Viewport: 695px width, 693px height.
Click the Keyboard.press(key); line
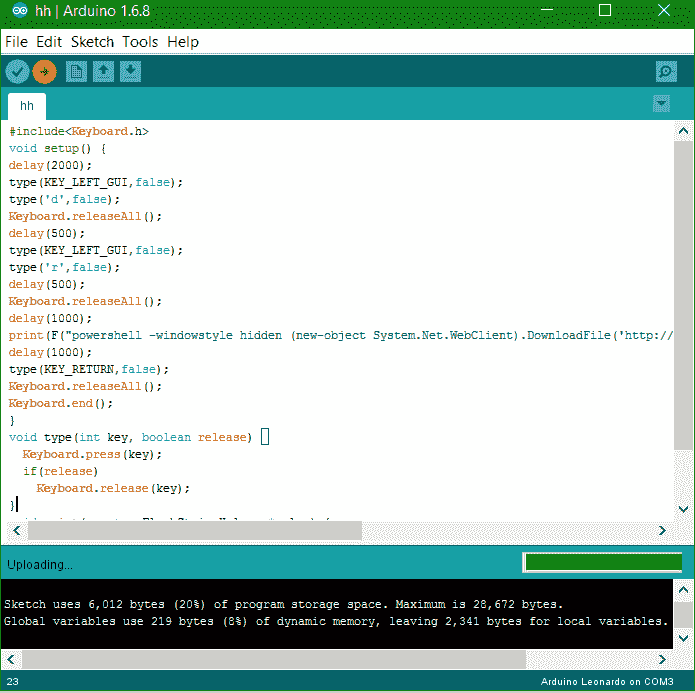click(92, 454)
